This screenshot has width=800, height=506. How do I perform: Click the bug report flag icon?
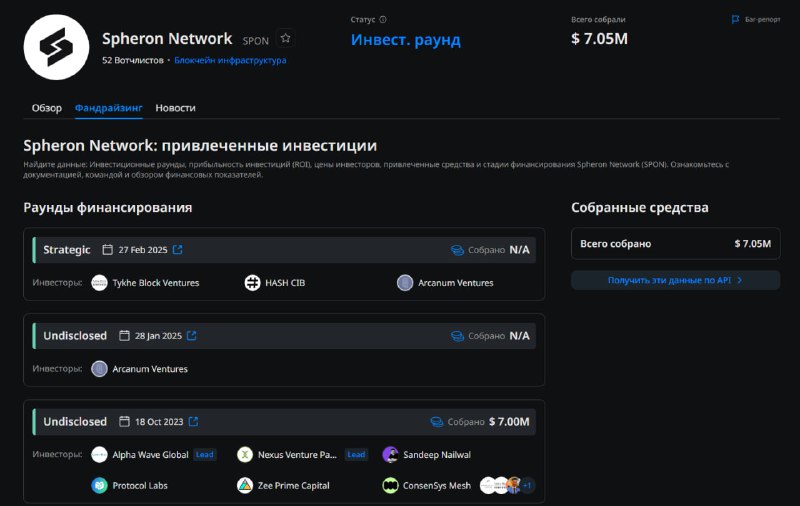click(735, 19)
